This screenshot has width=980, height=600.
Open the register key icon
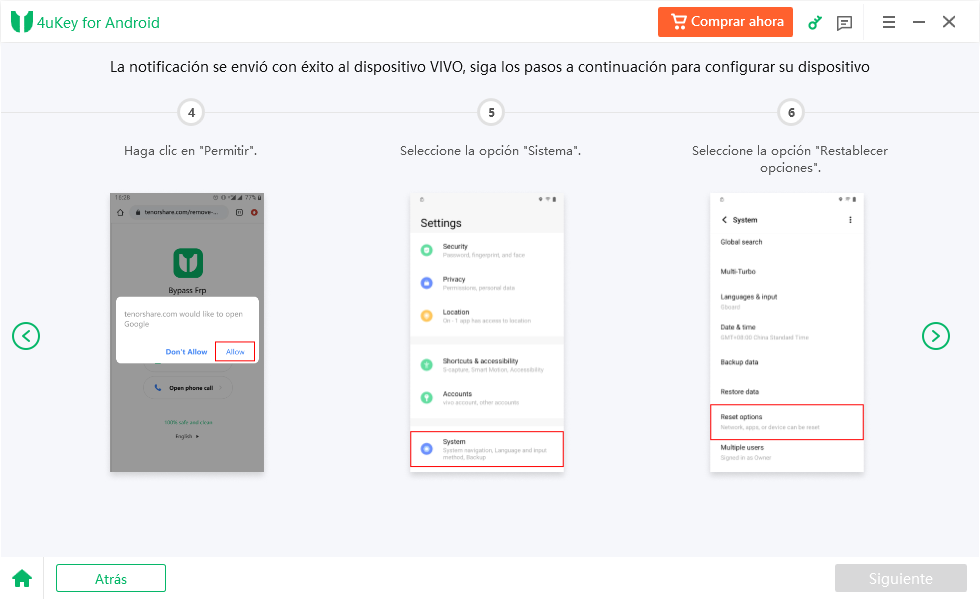pyautogui.click(x=814, y=22)
